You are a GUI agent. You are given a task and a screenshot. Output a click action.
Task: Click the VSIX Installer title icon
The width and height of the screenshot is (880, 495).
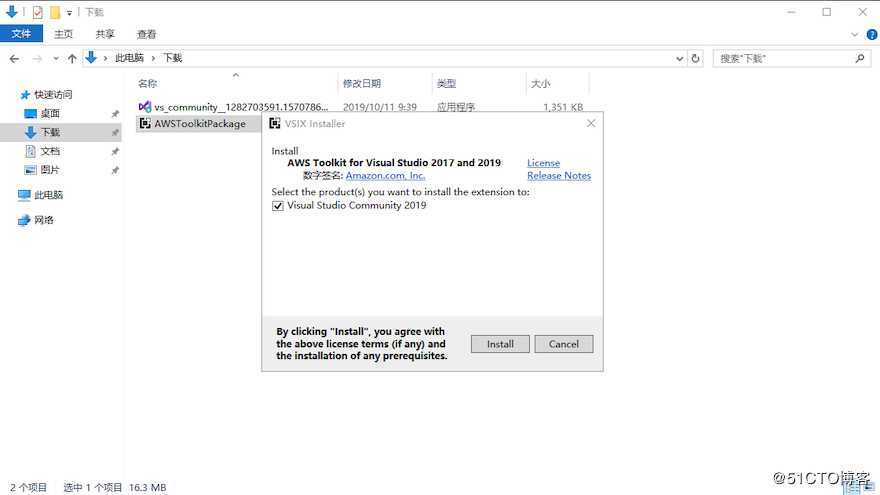(274, 123)
